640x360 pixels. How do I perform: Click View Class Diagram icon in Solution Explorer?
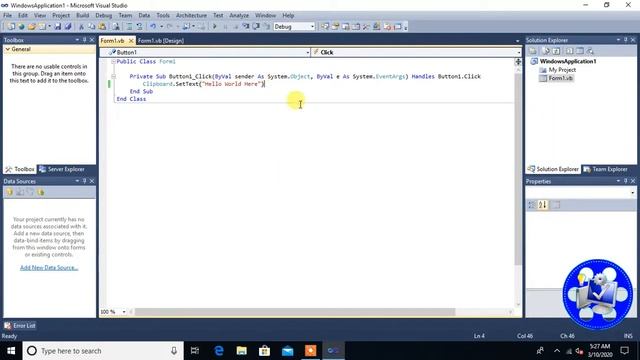pos(590,51)
